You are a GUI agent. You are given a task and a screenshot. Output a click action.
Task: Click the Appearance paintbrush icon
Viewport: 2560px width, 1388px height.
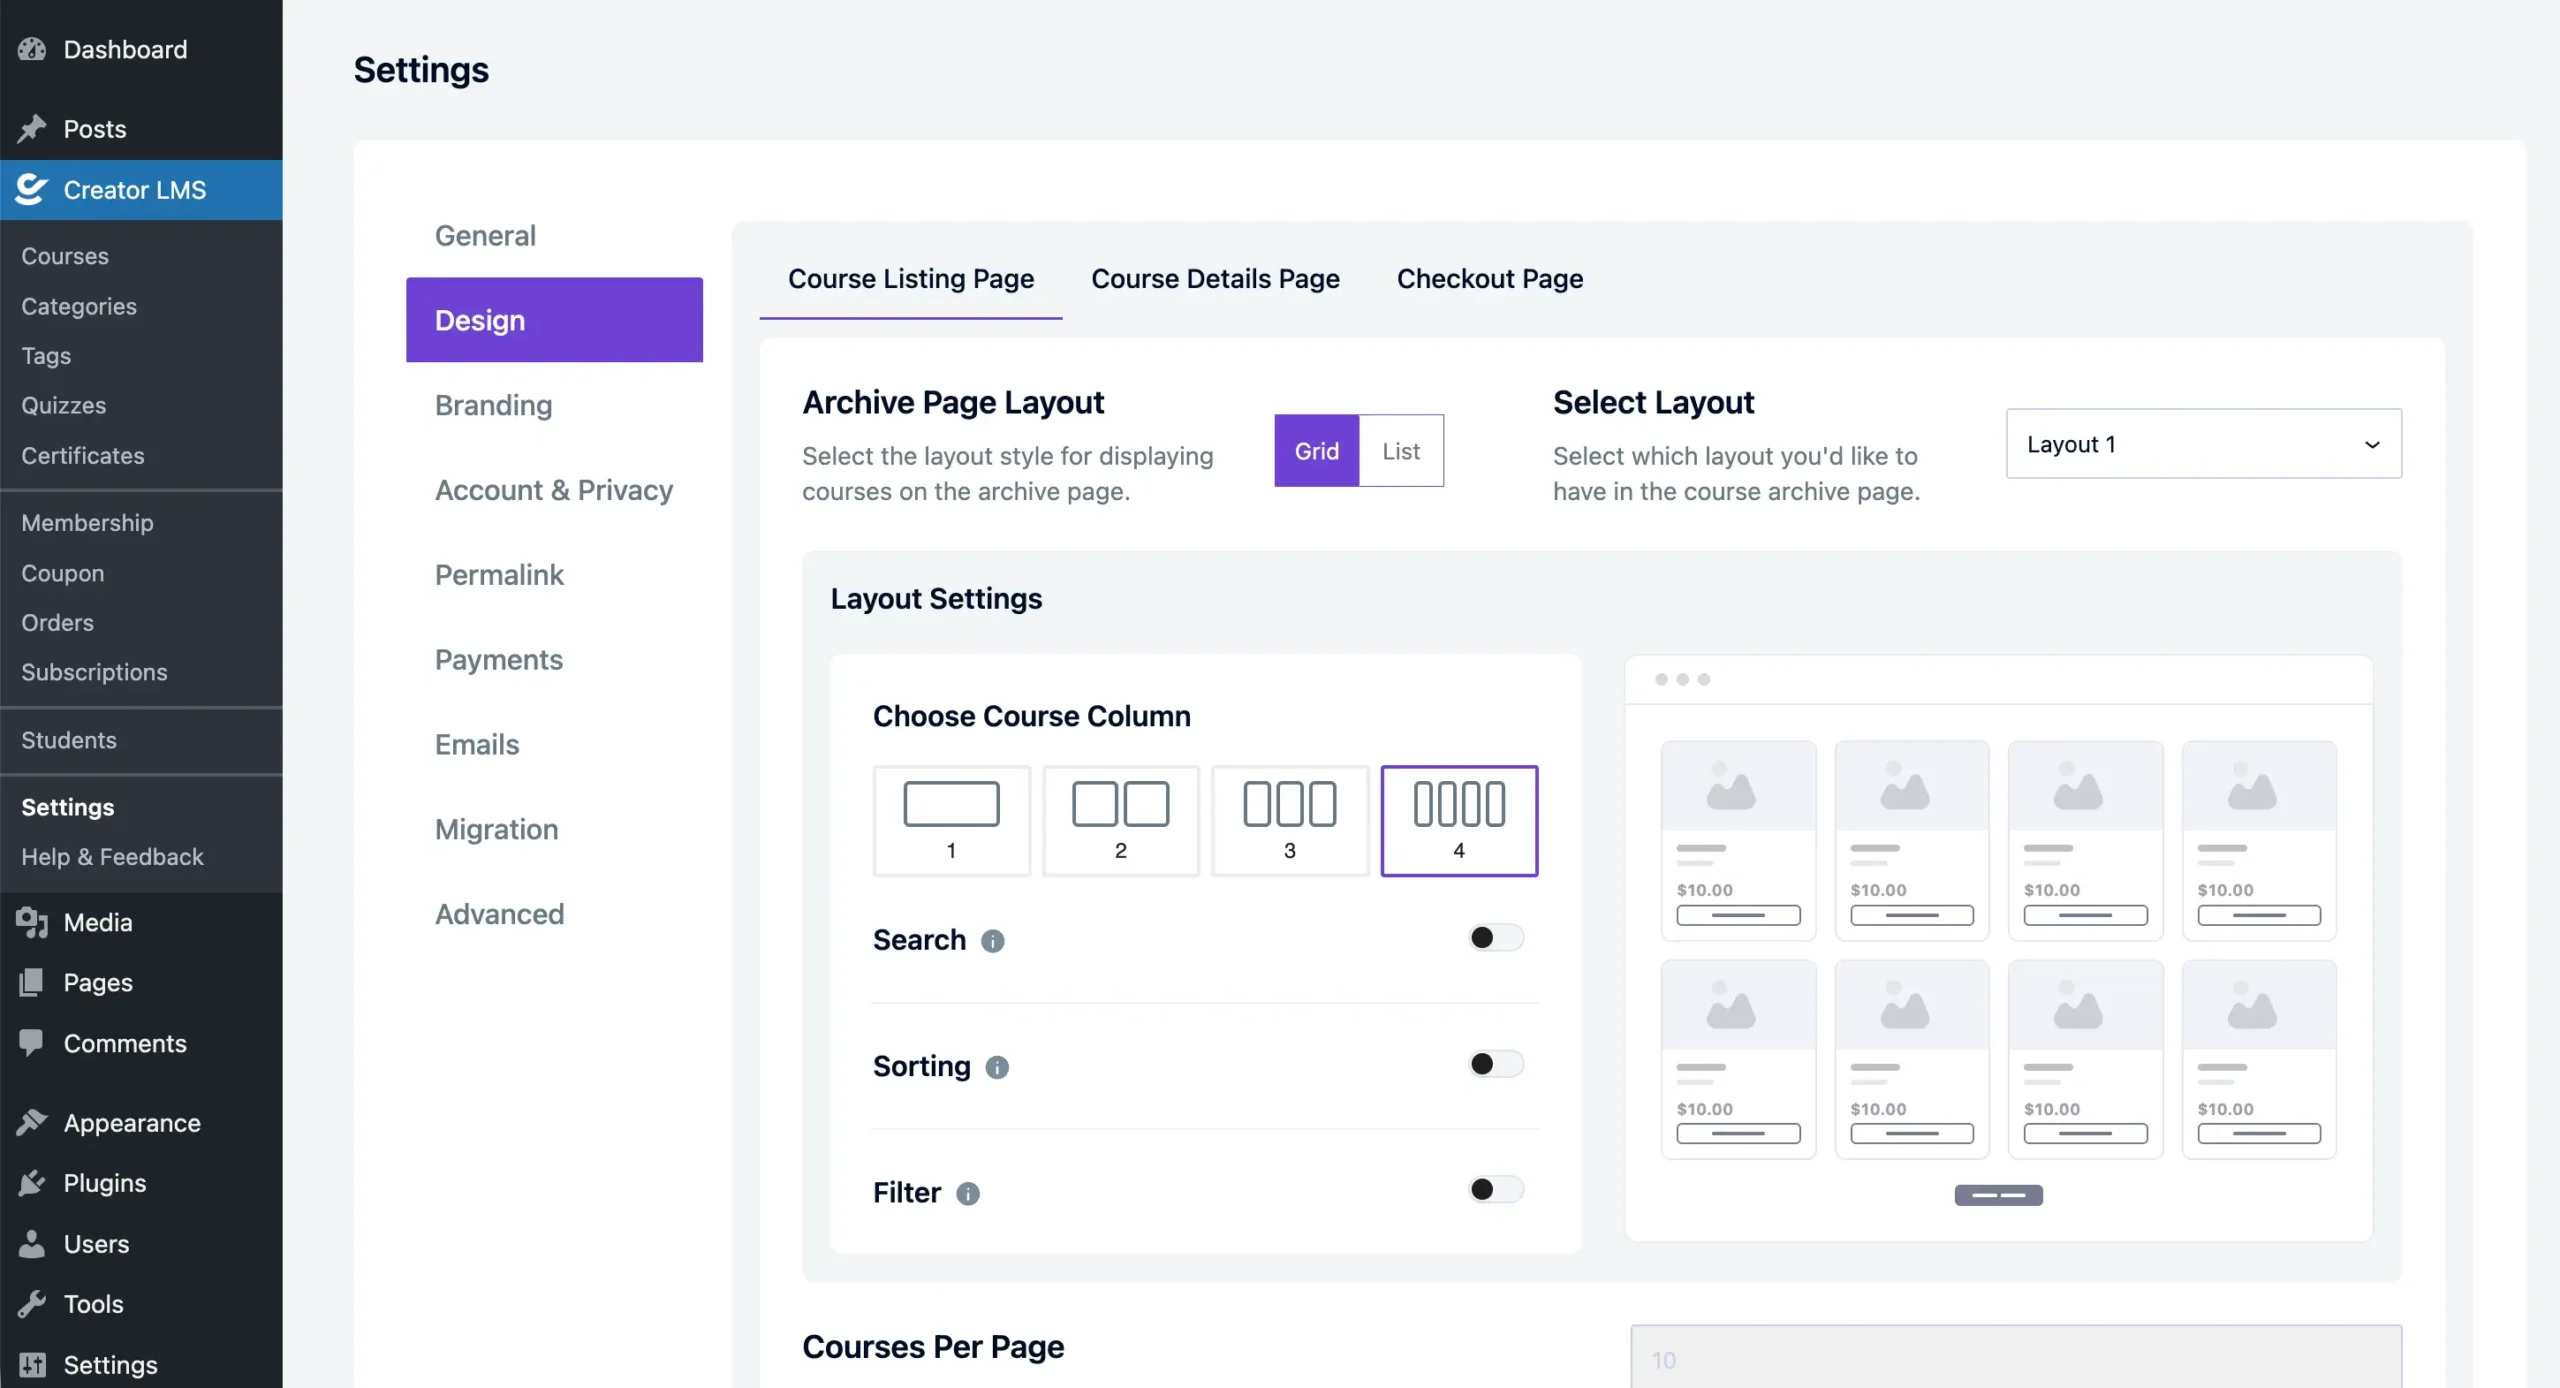coord(31,1122)
